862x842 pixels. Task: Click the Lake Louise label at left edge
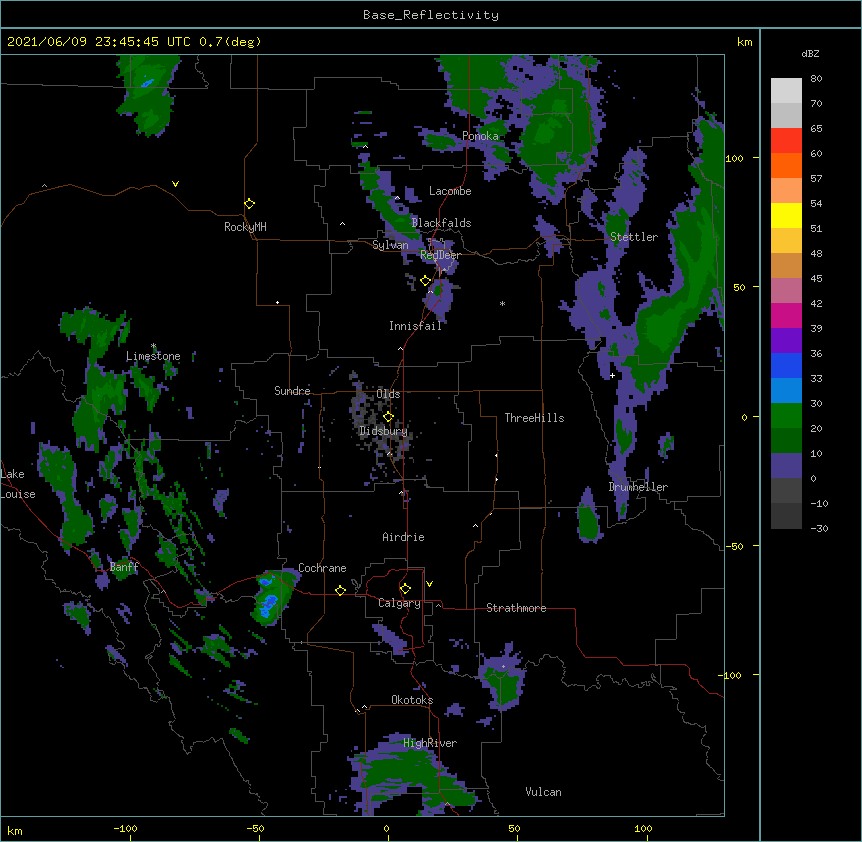coord(18,484)
